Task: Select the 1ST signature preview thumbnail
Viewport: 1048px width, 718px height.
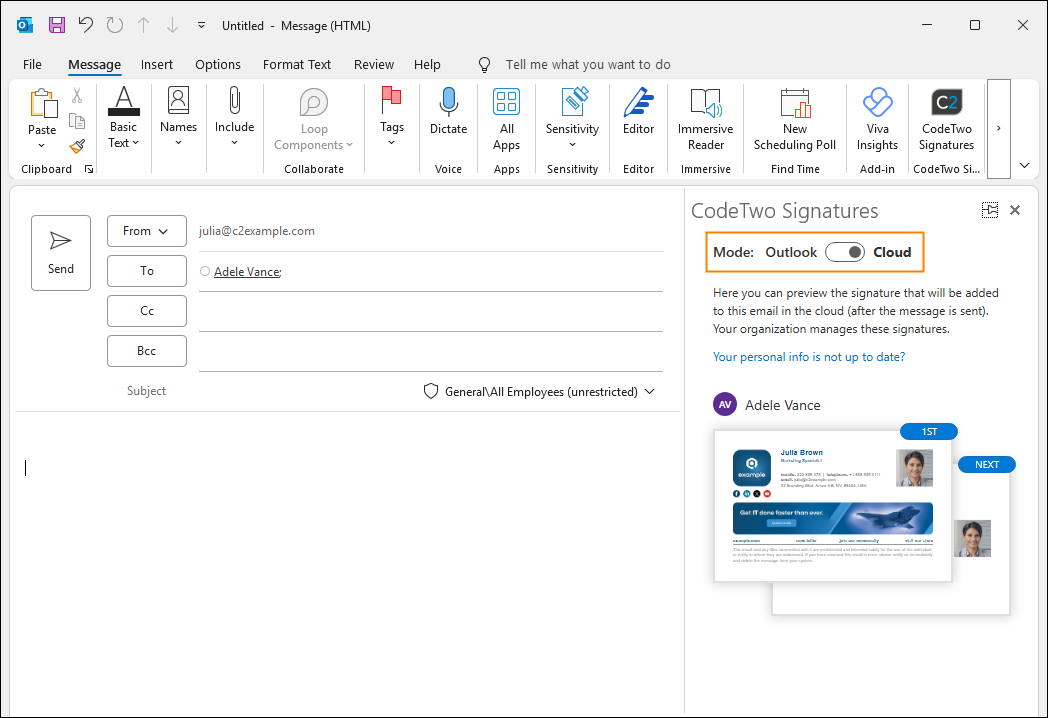Action: tap(833, 506)
